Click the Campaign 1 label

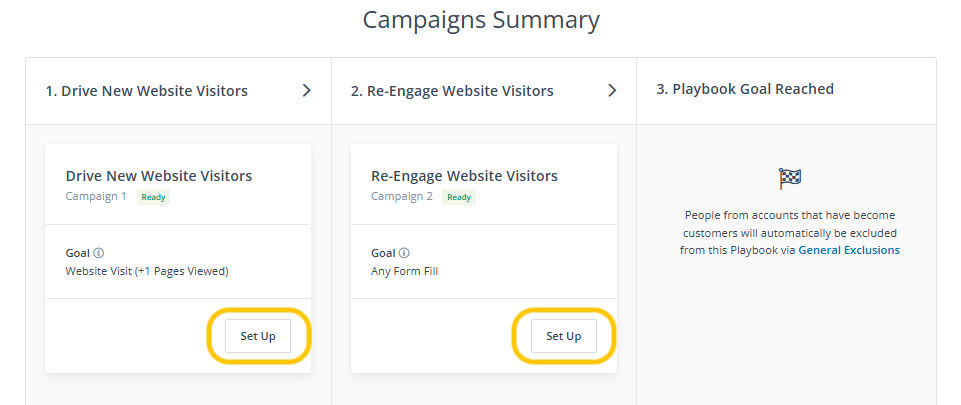96,196
